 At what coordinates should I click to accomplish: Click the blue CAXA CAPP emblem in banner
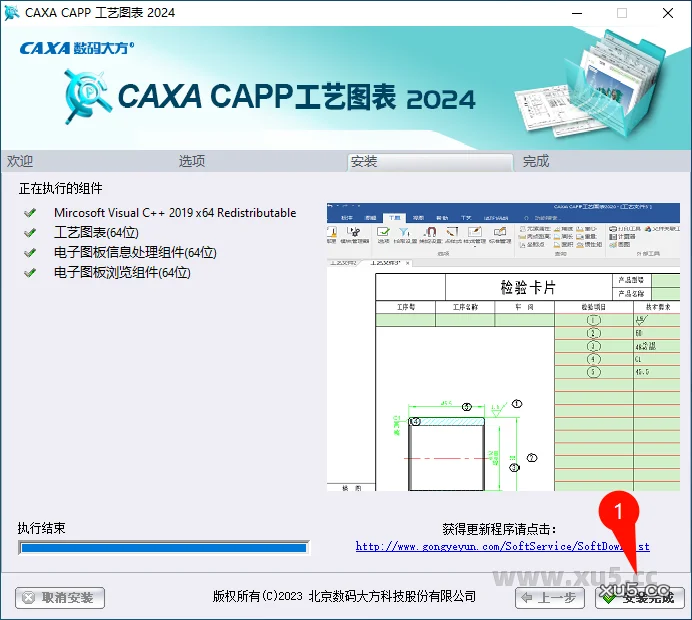click(x=87, y=96)
